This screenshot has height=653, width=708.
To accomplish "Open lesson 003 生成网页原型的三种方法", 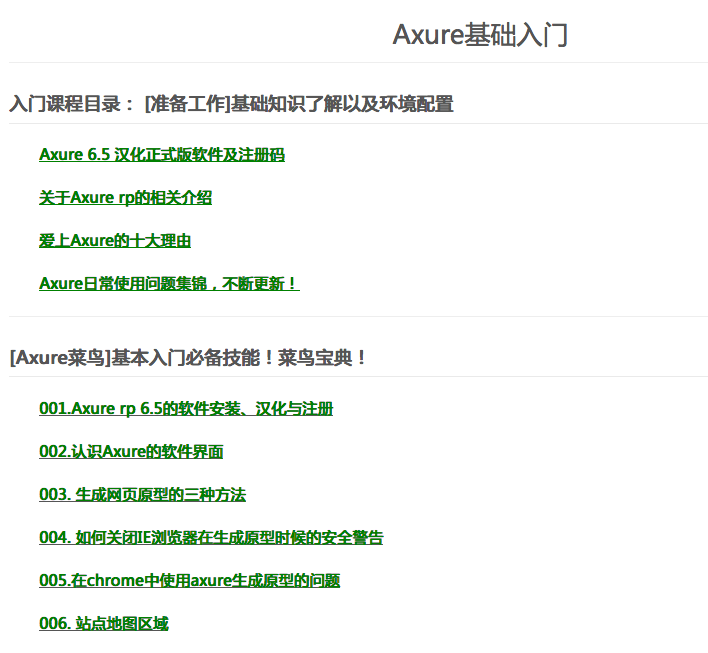I will pos(142,495).
